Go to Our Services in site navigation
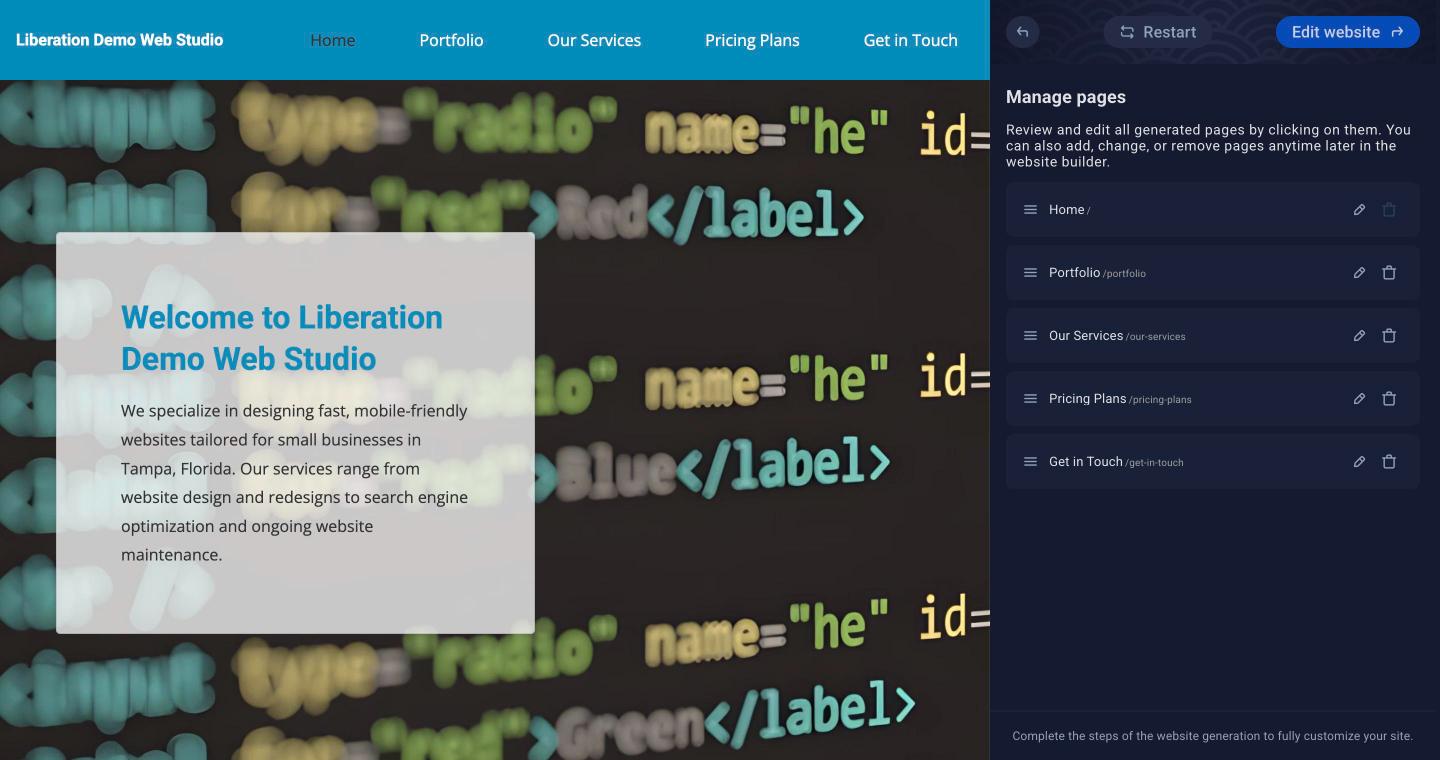1440x760 pixels. 594,40
